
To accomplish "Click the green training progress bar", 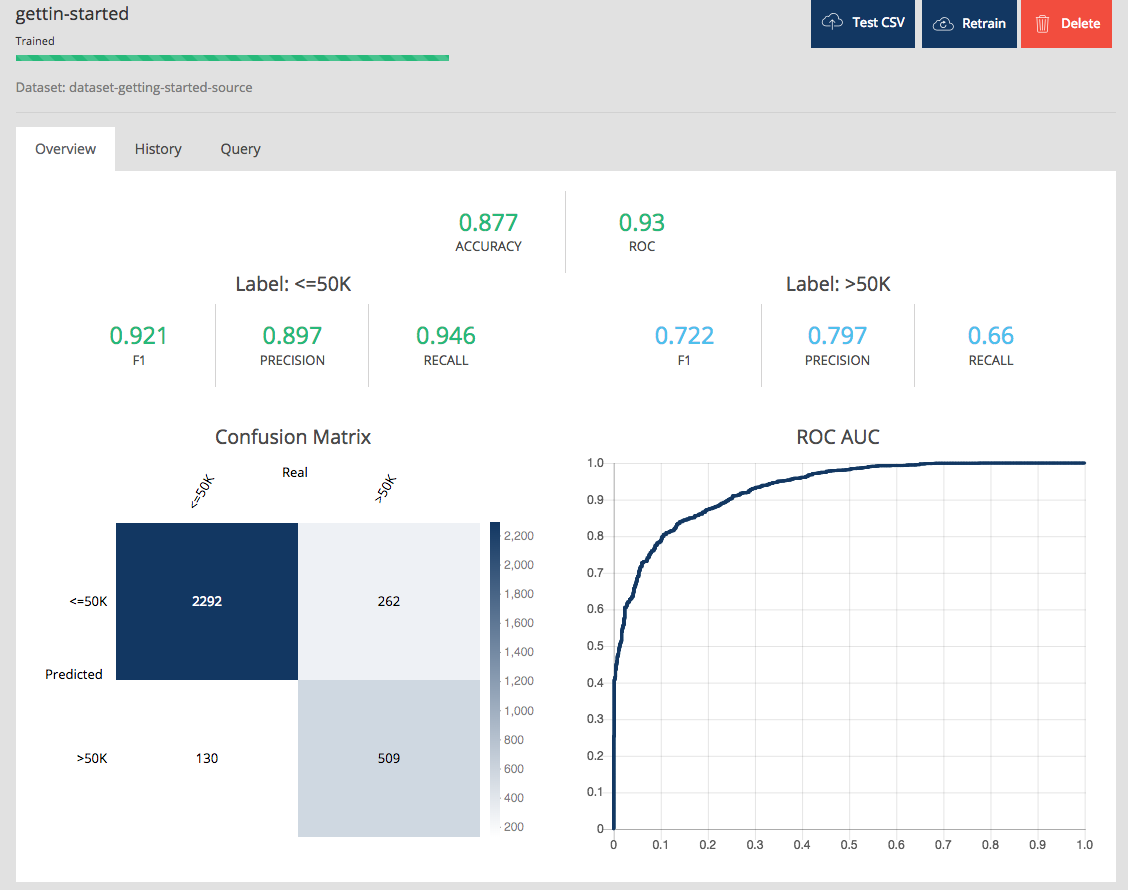I will pos(230,58).
